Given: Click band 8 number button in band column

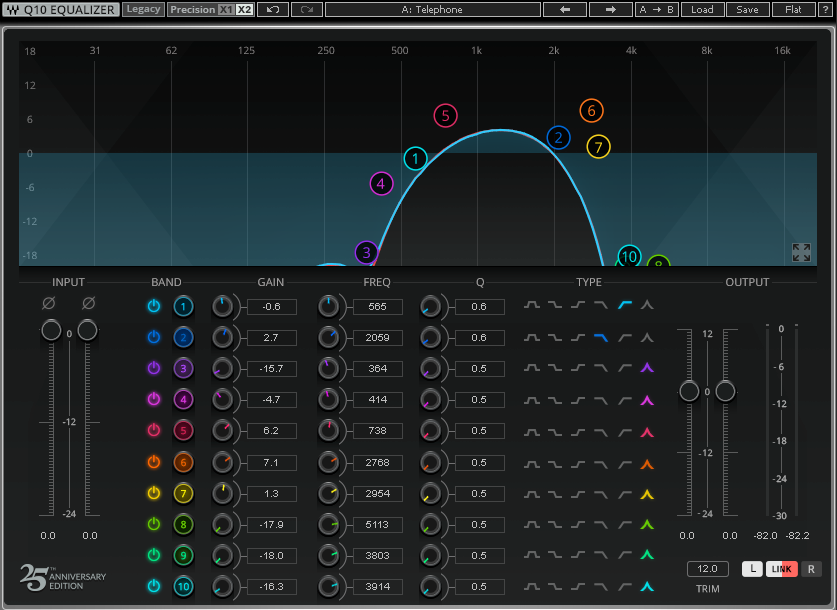Looking at the screenshot, I should click(183, 525).
